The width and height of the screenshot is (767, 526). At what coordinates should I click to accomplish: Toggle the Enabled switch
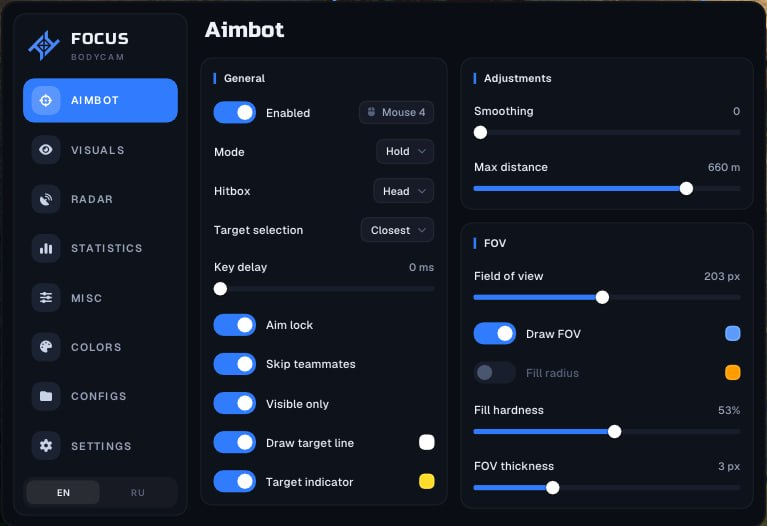pos(235,113)
